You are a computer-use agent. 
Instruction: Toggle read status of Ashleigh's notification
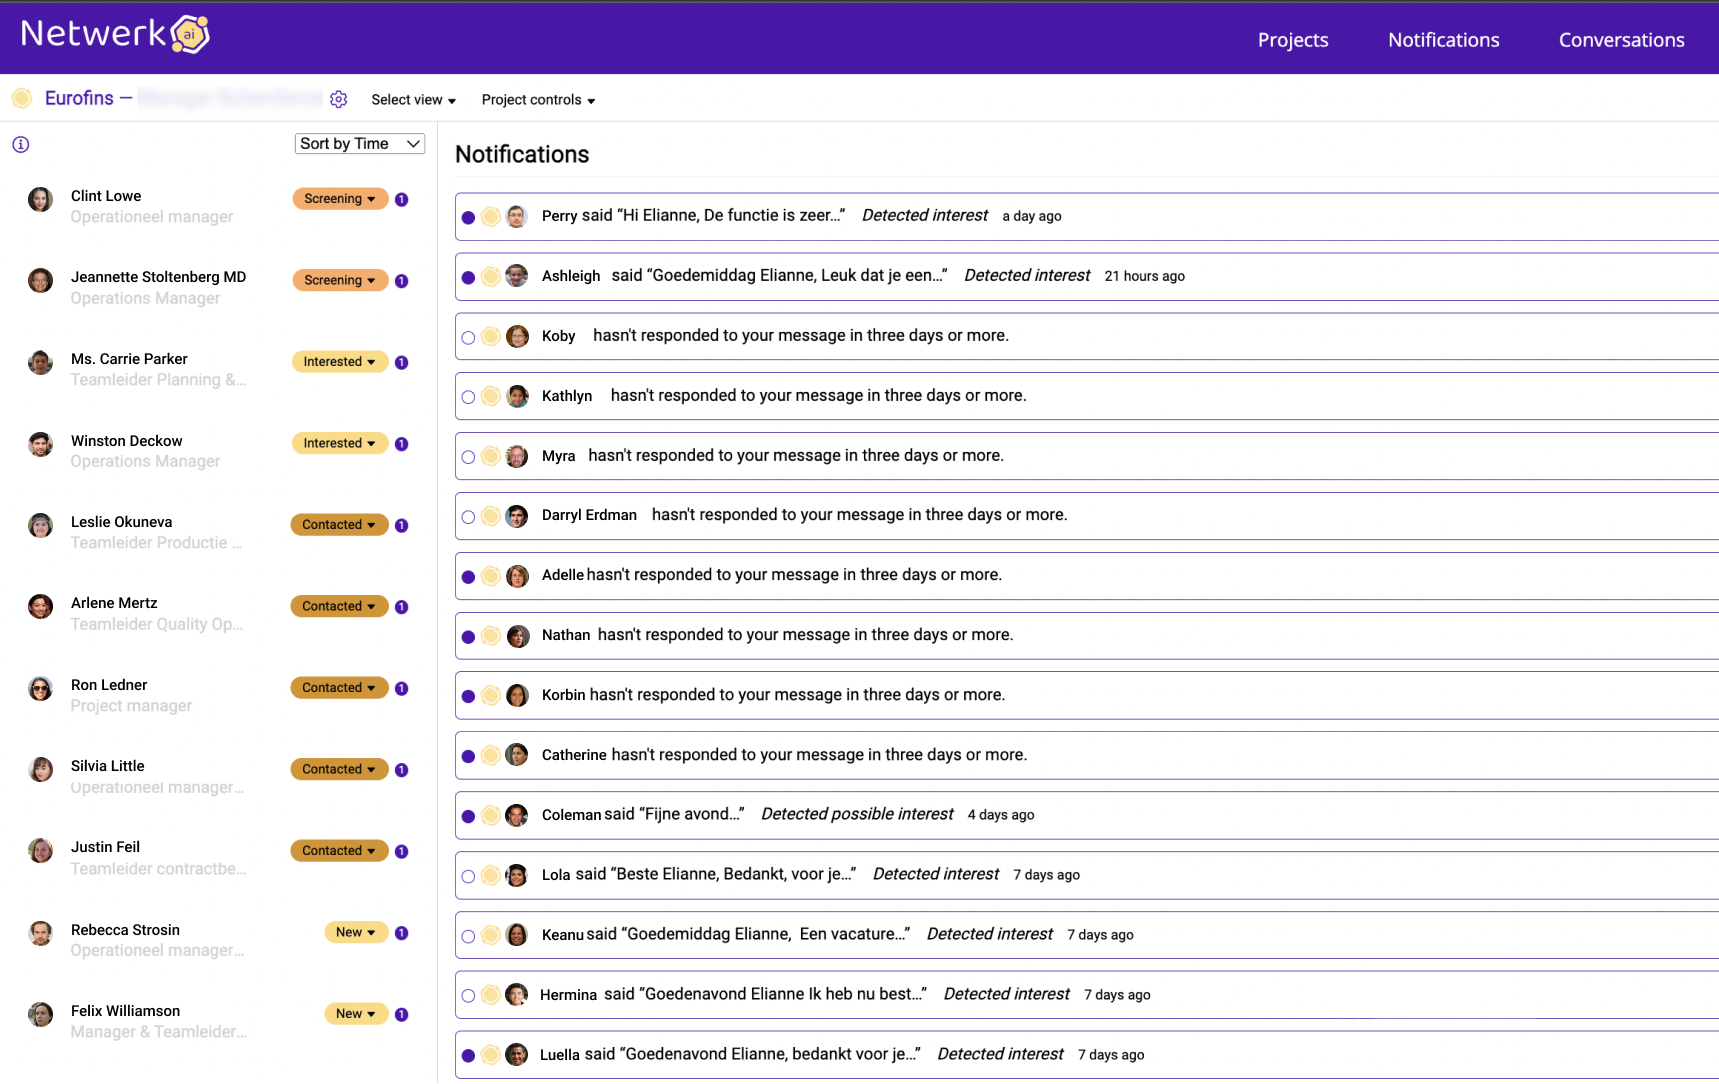click(x=468, y=278)
